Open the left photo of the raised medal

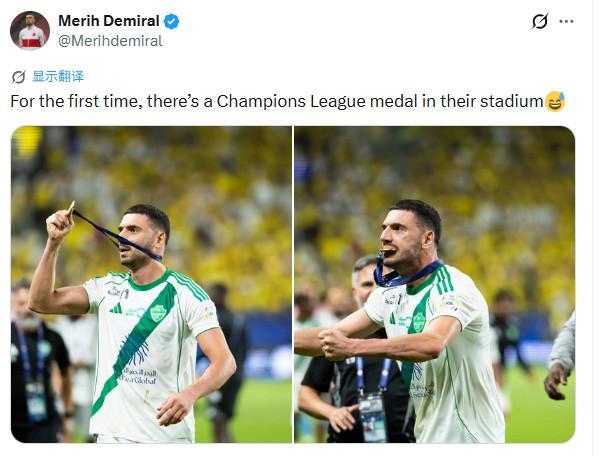tap(151, 284)
